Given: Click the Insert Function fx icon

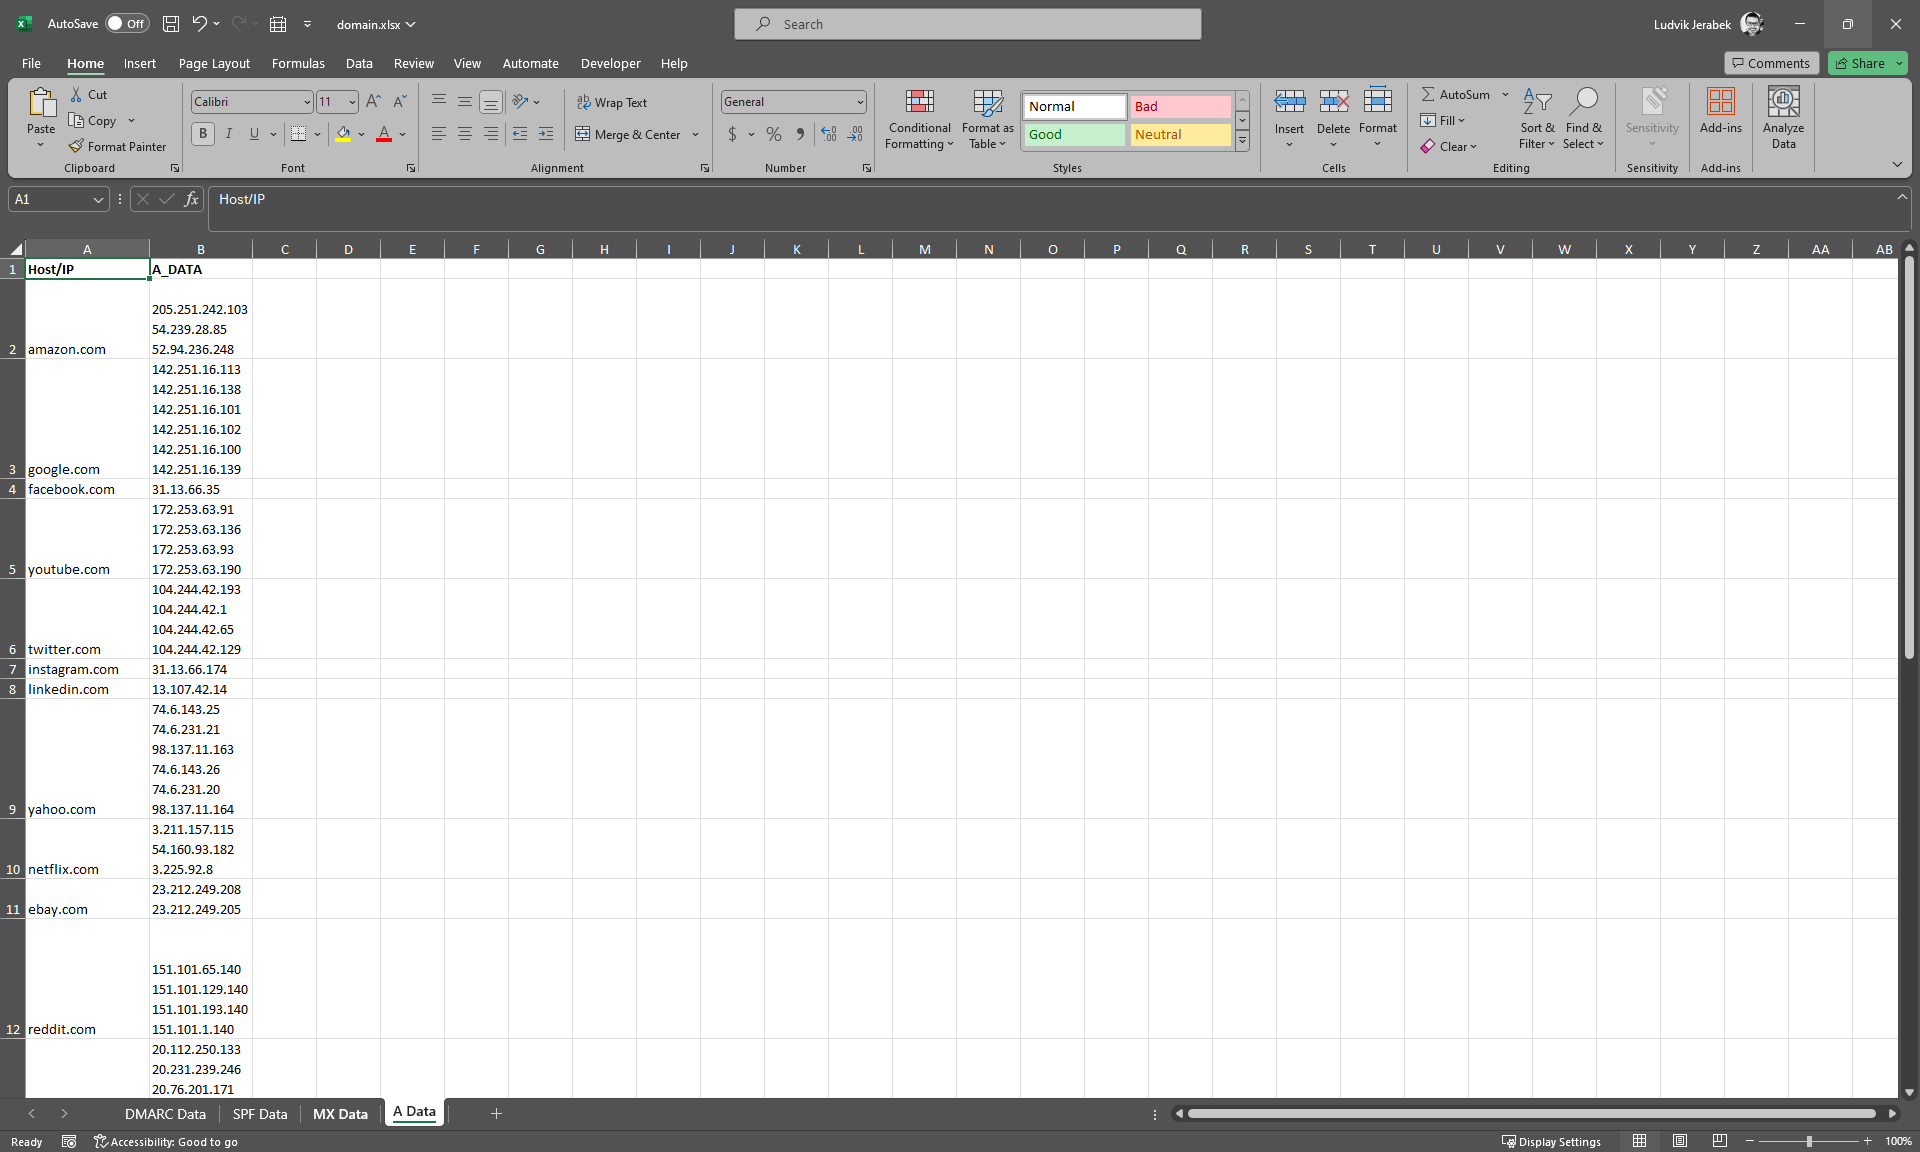Looking at the screenshot, I should (x=191, y=199).
